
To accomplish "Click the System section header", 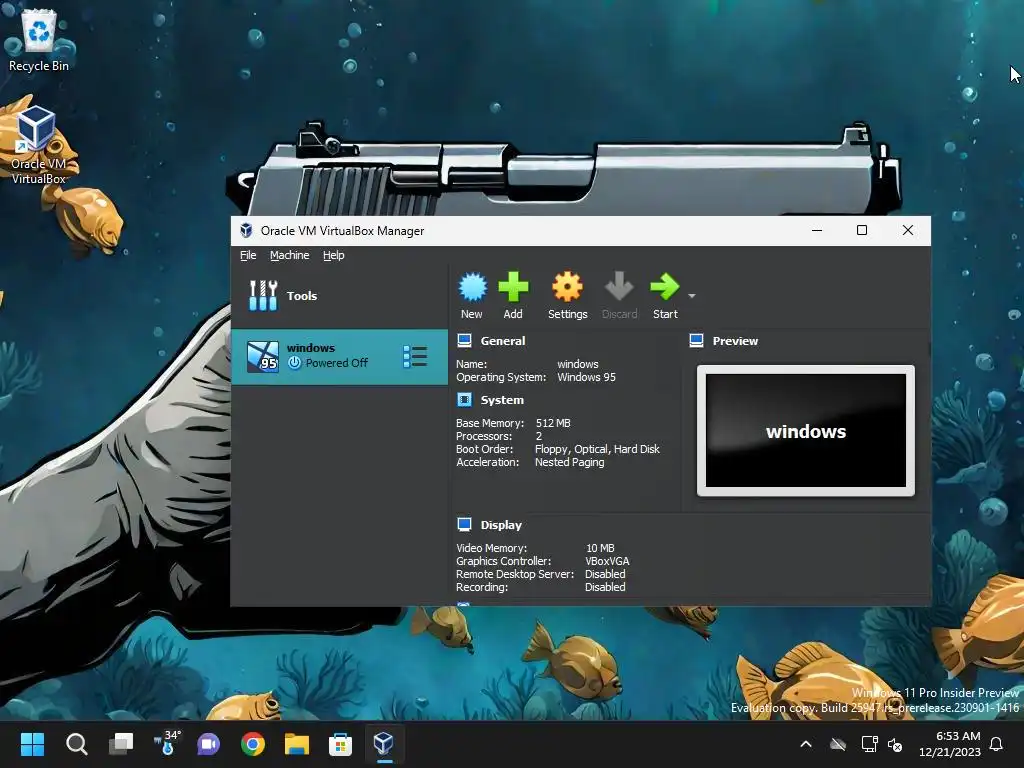I will click(x=502, y=400).
